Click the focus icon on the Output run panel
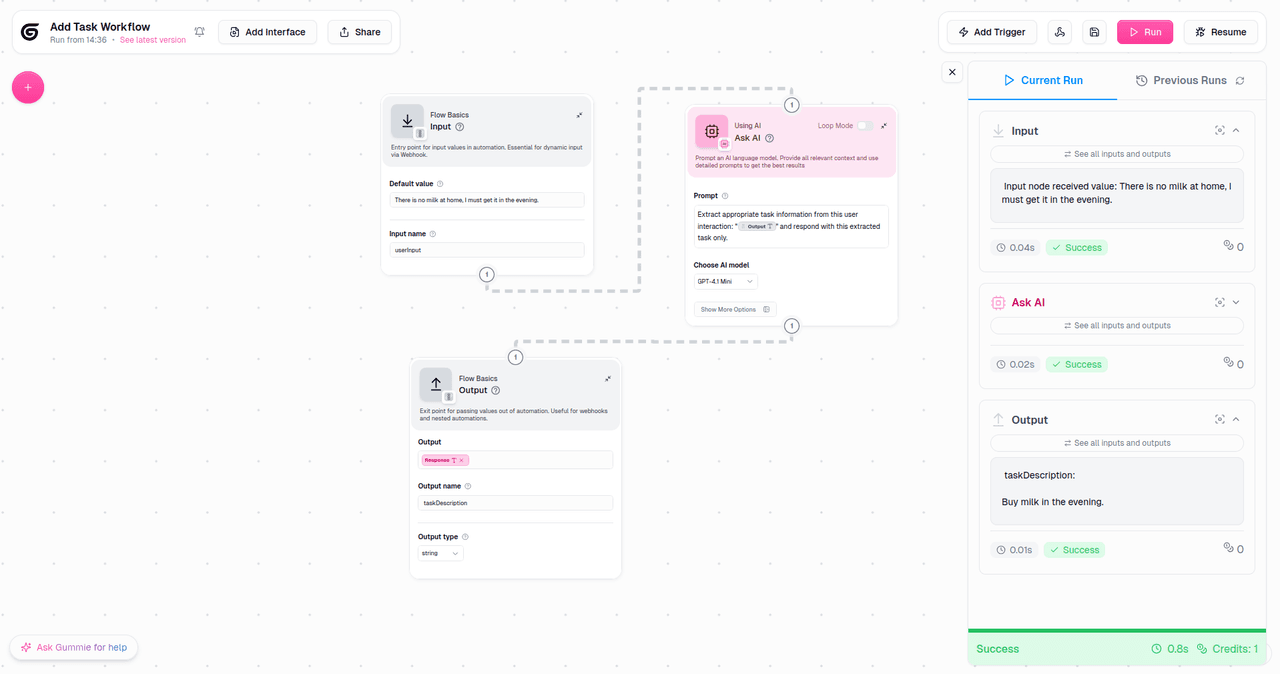The image size is (1280, 674). tap(1219, 419)
